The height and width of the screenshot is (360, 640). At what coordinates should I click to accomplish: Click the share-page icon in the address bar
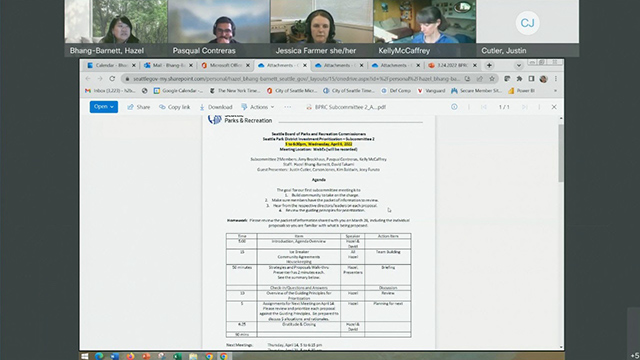coord(480,78)
